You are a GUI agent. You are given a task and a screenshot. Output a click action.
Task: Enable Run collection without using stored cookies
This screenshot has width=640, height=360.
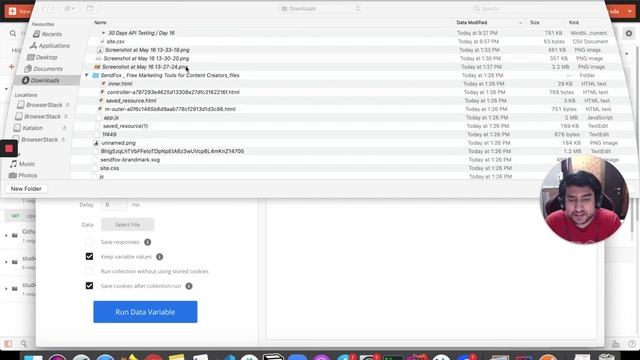click(89, 271)
